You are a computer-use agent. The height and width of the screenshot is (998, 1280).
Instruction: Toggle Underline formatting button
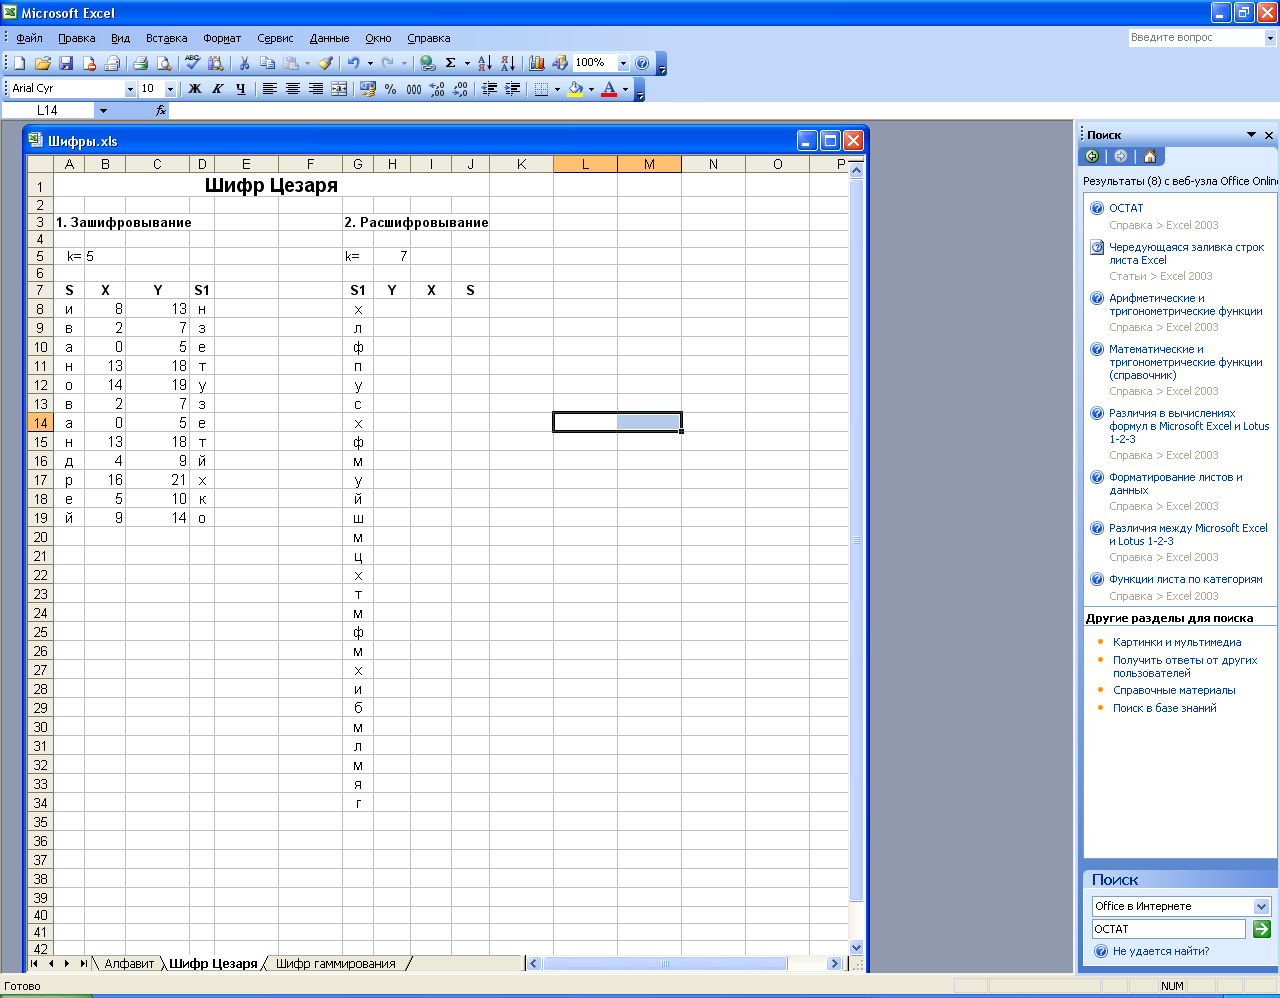(x=240, y=89)
